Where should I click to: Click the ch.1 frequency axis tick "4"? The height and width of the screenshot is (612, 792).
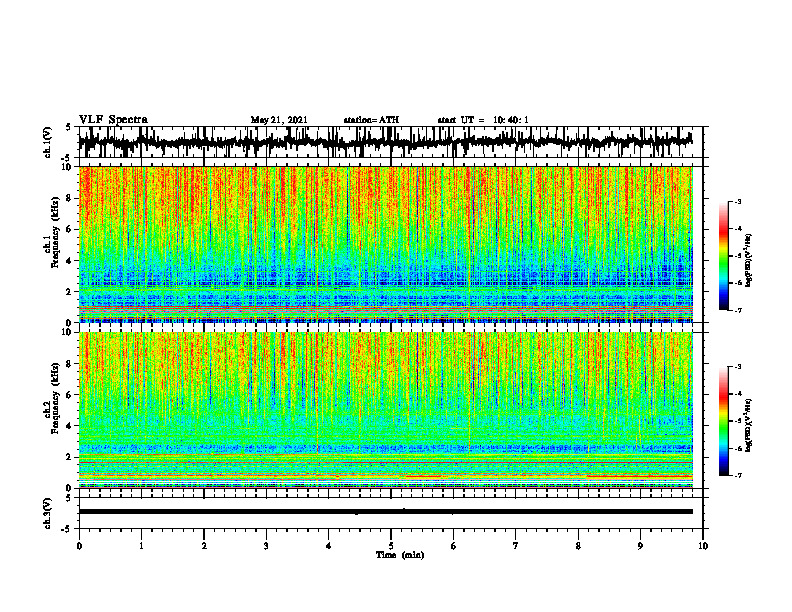70,261
